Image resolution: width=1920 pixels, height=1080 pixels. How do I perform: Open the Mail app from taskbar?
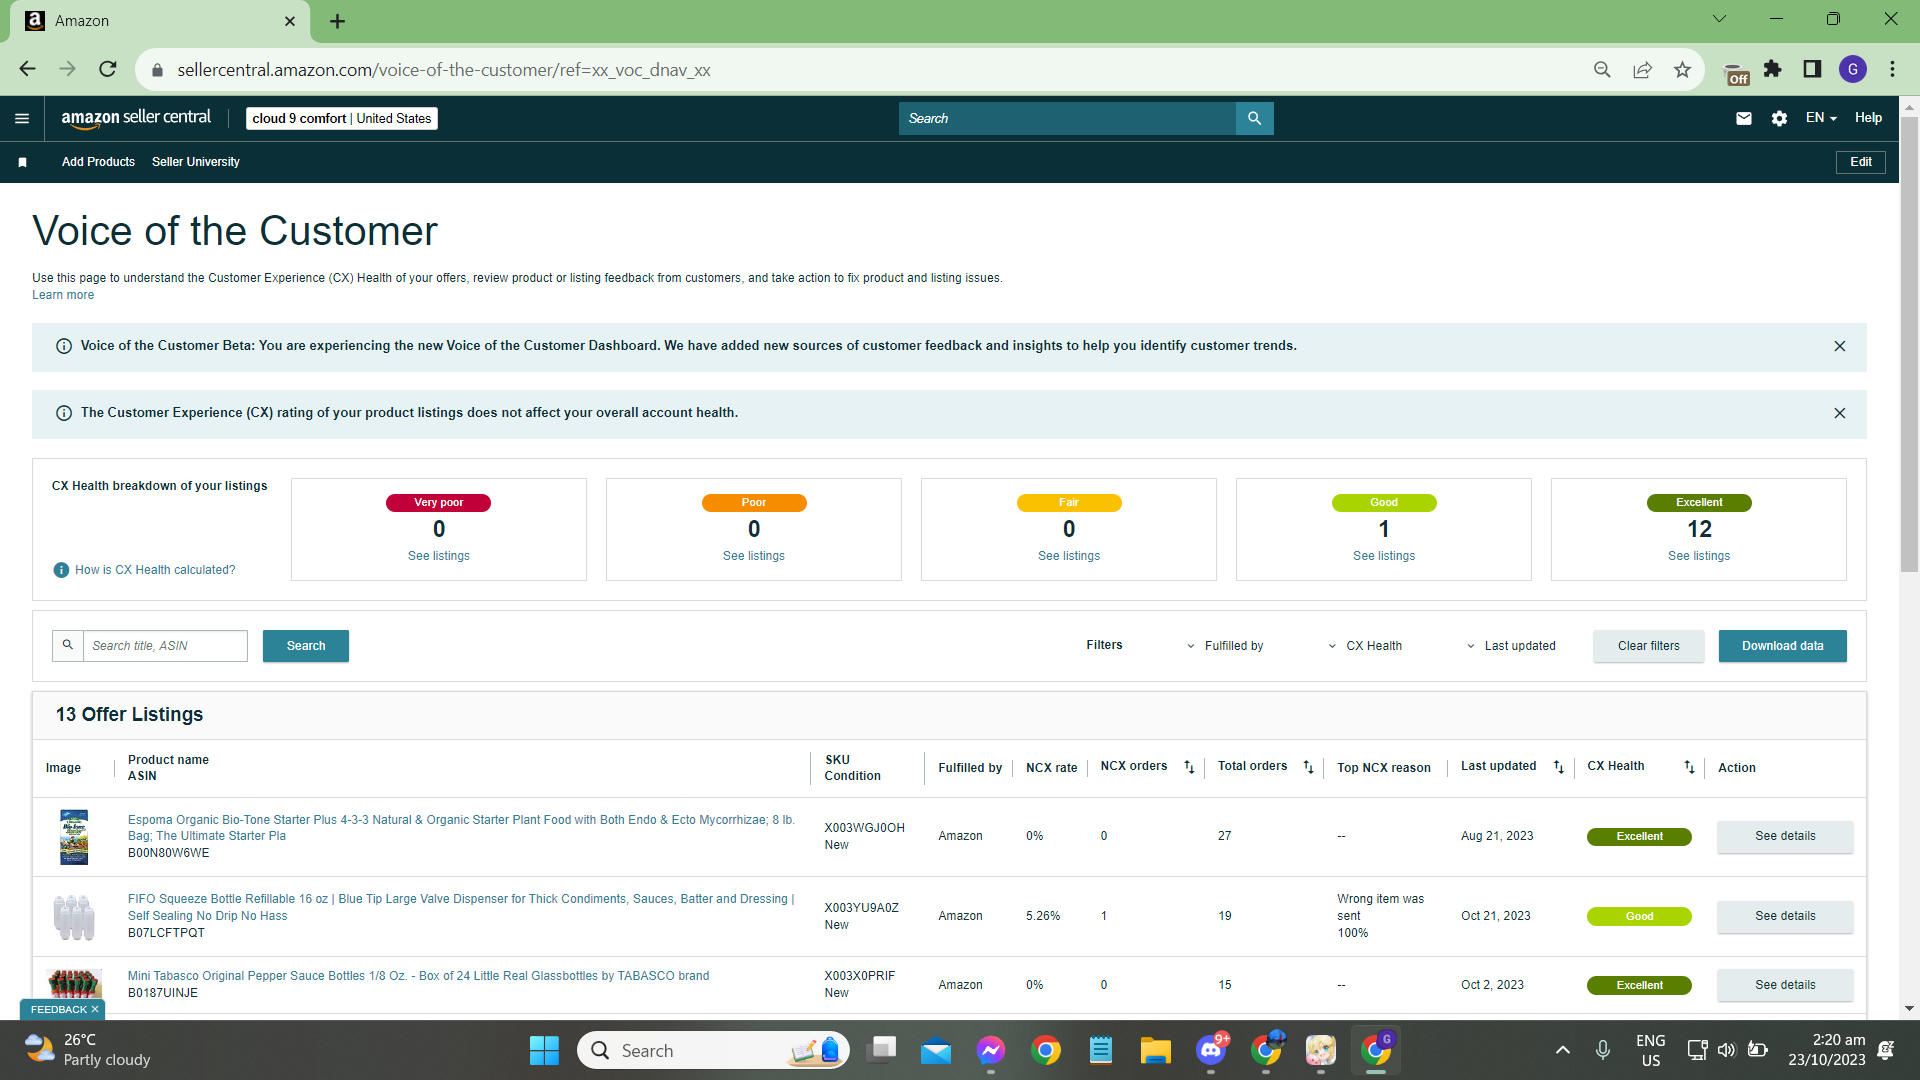(936, 1050)
